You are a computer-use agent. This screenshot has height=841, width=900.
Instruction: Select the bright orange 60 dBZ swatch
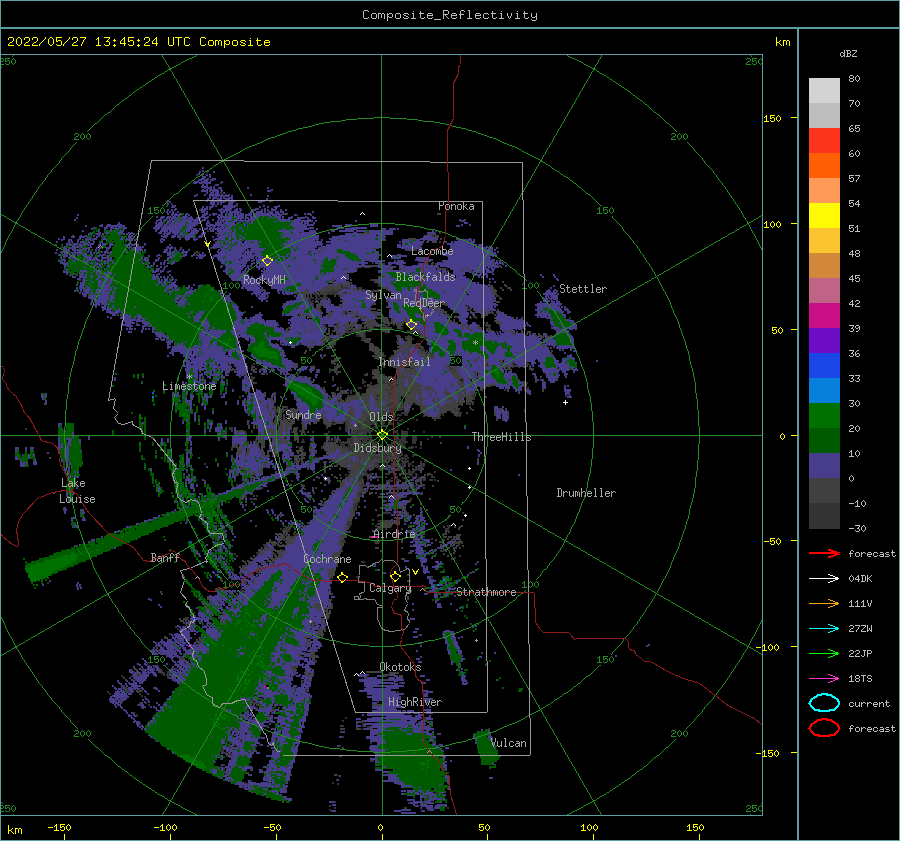(824, 165)
